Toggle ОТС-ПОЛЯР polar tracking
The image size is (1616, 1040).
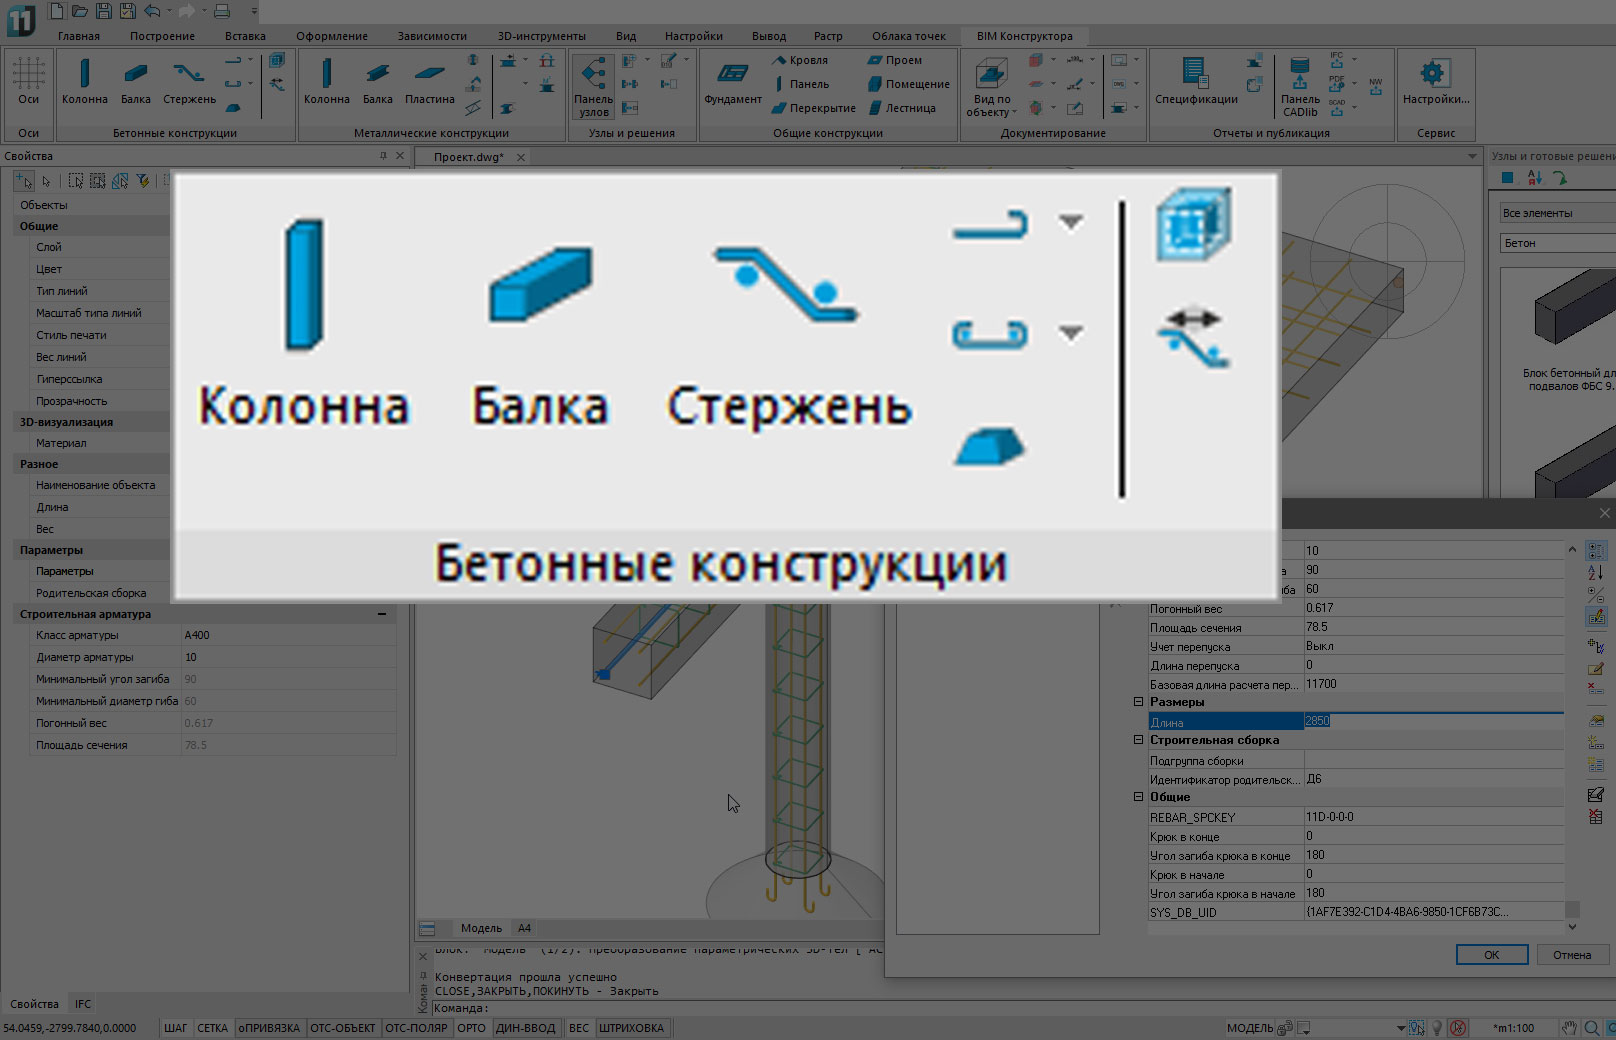click(x=416, y=1028)
